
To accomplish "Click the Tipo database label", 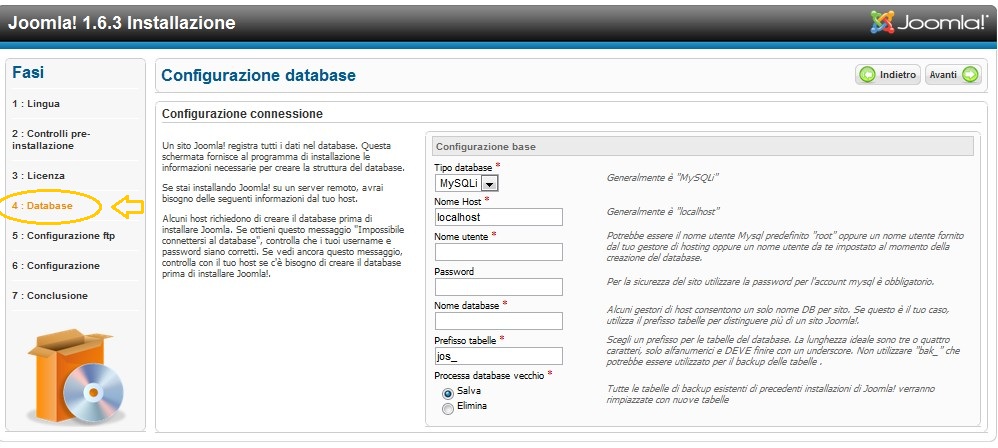I will point(463,167).
